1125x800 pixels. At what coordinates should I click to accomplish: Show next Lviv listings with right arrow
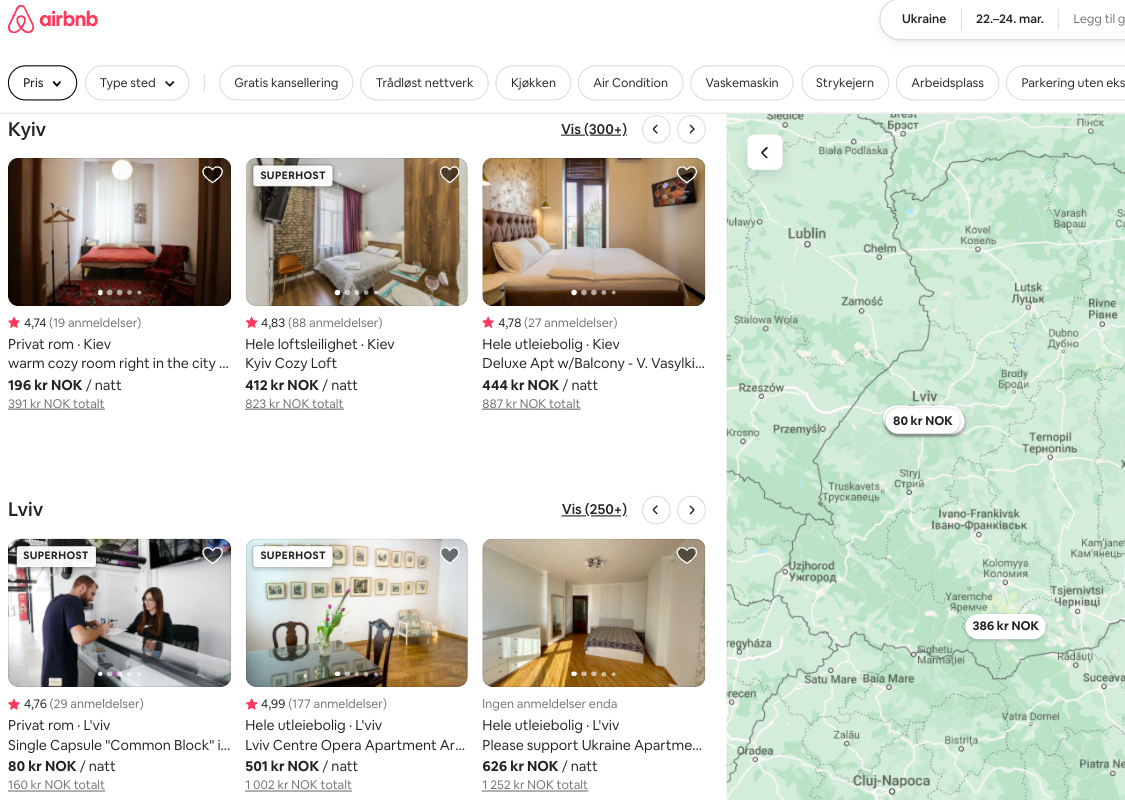coord(691,510)
